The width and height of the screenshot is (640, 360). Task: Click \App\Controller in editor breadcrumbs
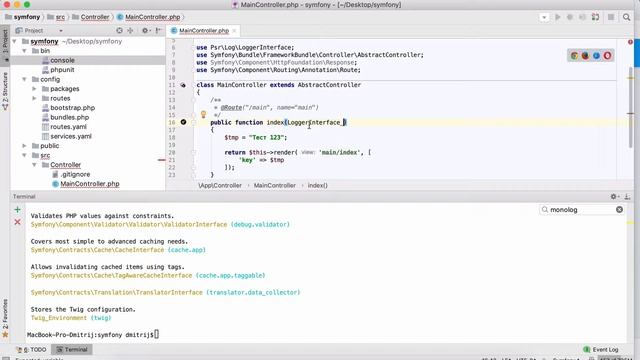tap(220, 185)
